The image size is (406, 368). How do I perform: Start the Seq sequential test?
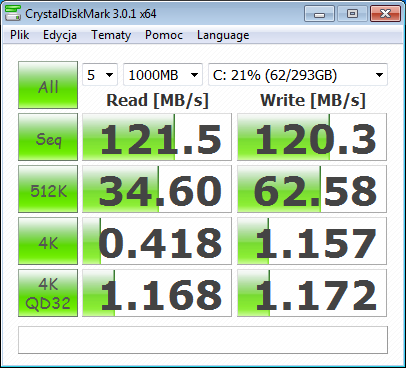[48, 137]
